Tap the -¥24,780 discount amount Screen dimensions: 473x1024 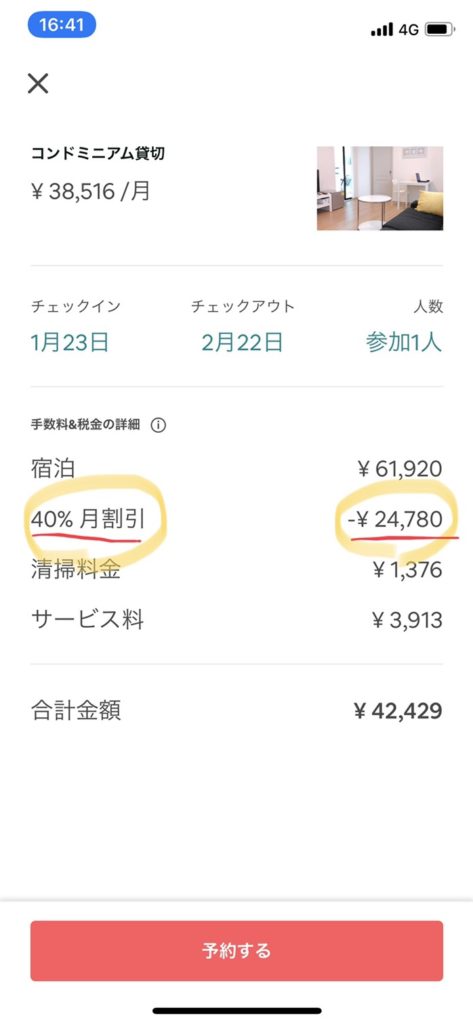click(x=395, y=520)
